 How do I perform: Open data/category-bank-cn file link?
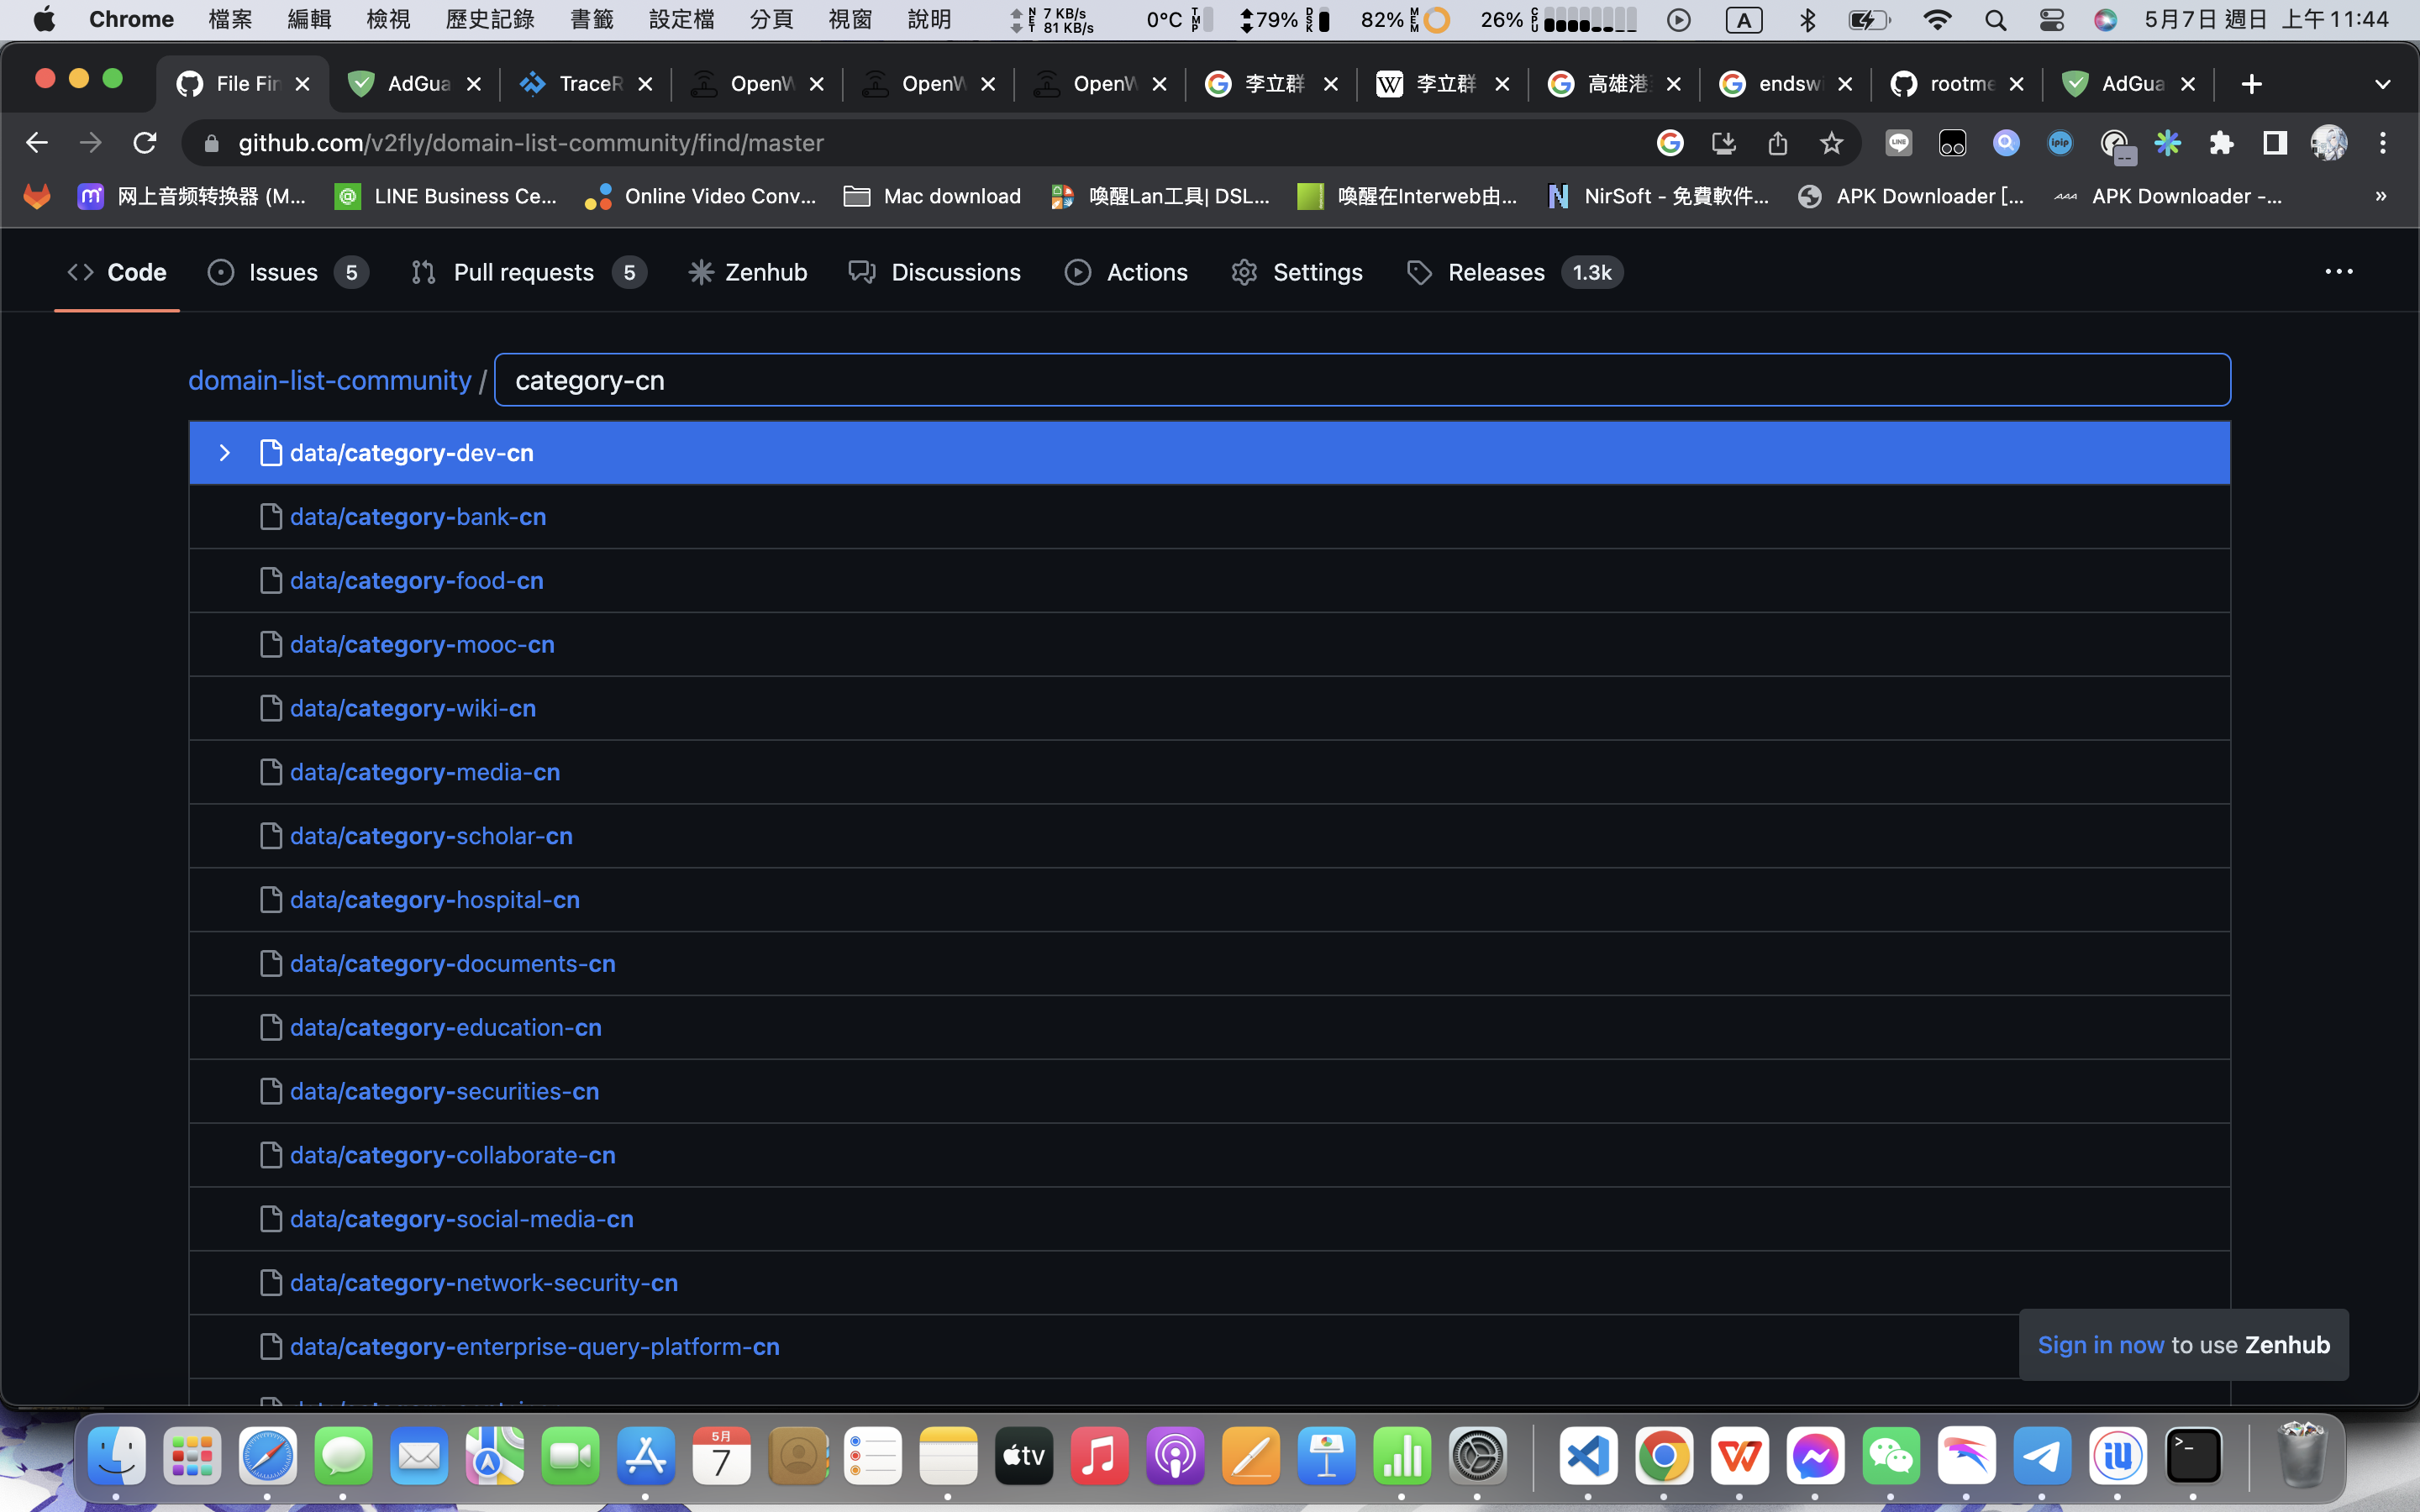click(418, 517)
